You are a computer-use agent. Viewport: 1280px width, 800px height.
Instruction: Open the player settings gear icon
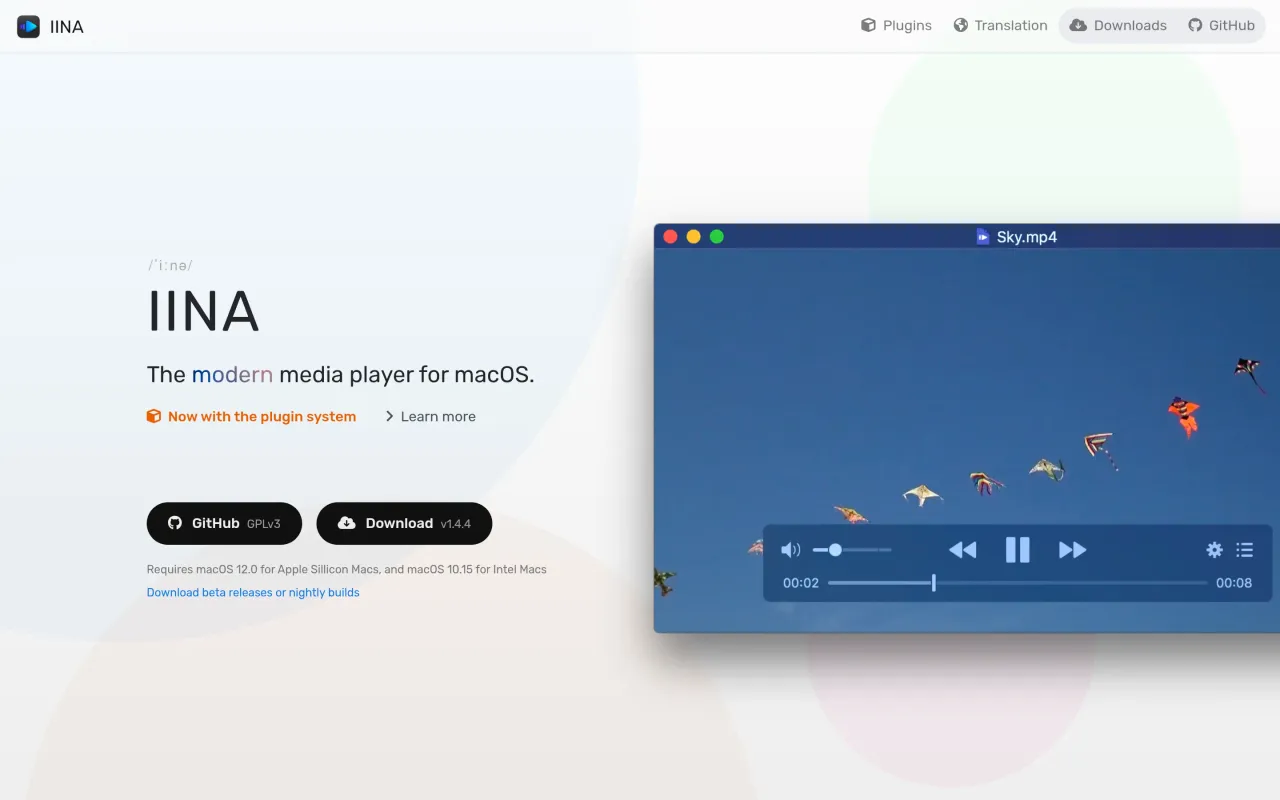(1214, 549)
